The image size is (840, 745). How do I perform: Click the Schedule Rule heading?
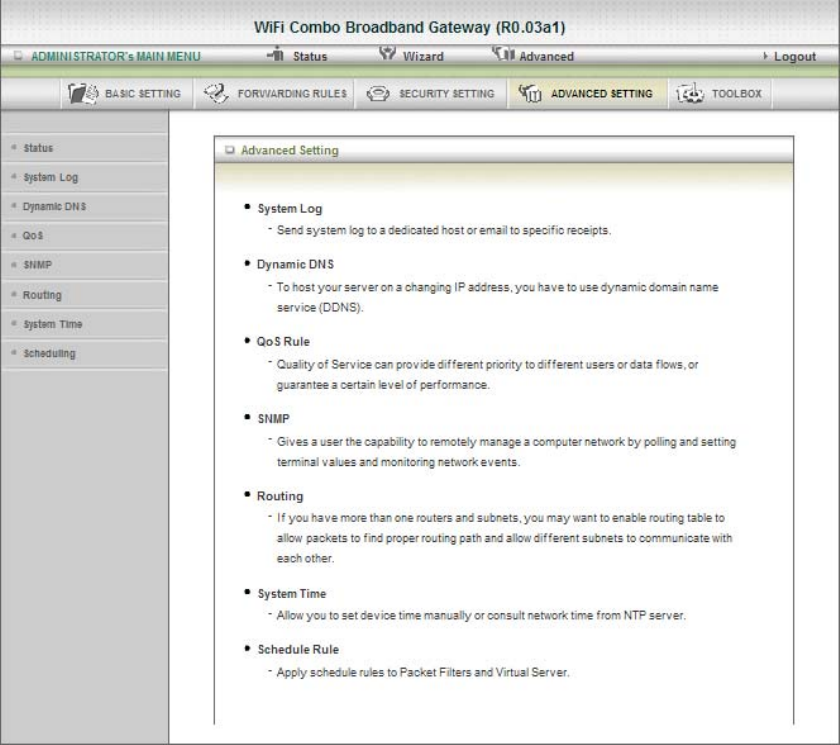[x=298, y=649]
